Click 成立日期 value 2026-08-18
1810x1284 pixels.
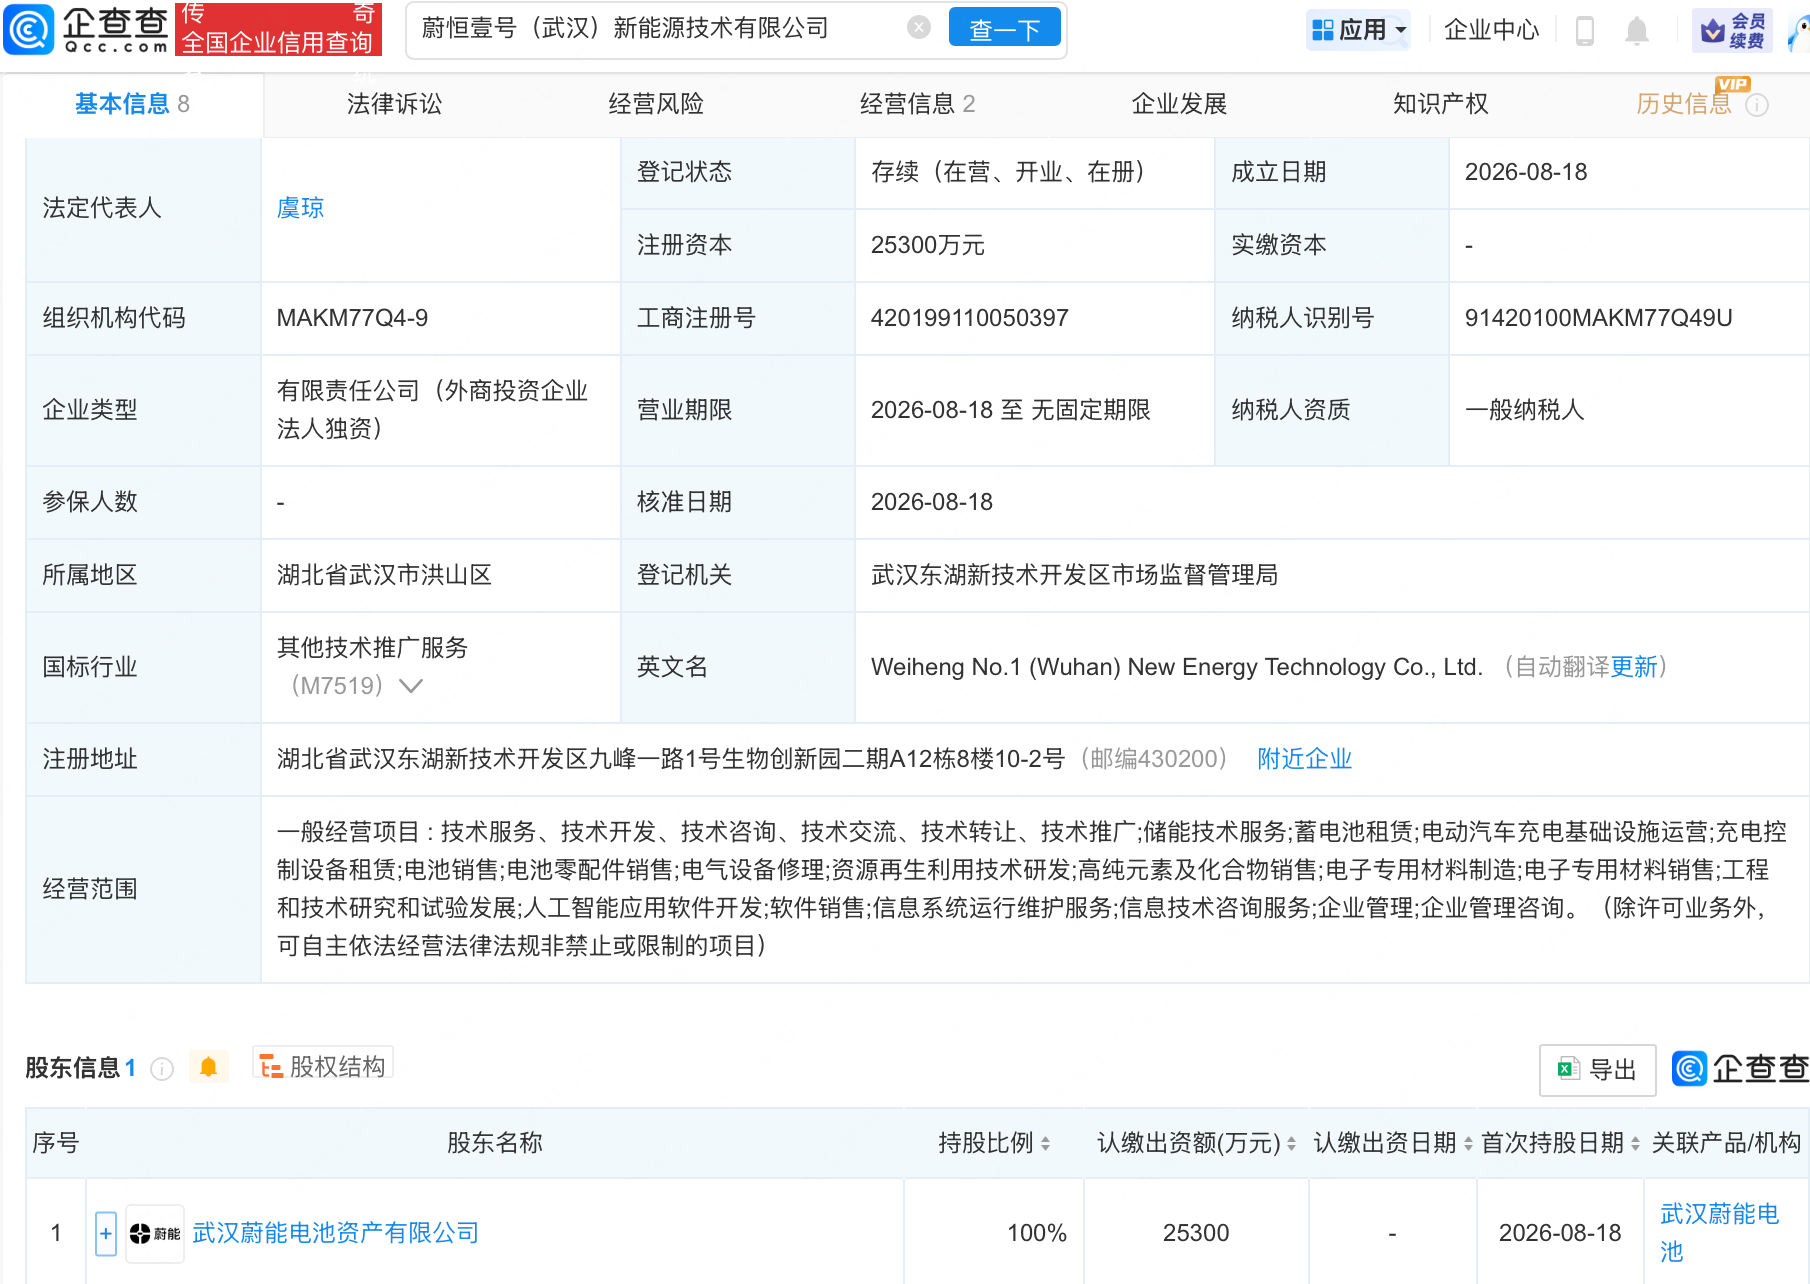point(1526,172)
